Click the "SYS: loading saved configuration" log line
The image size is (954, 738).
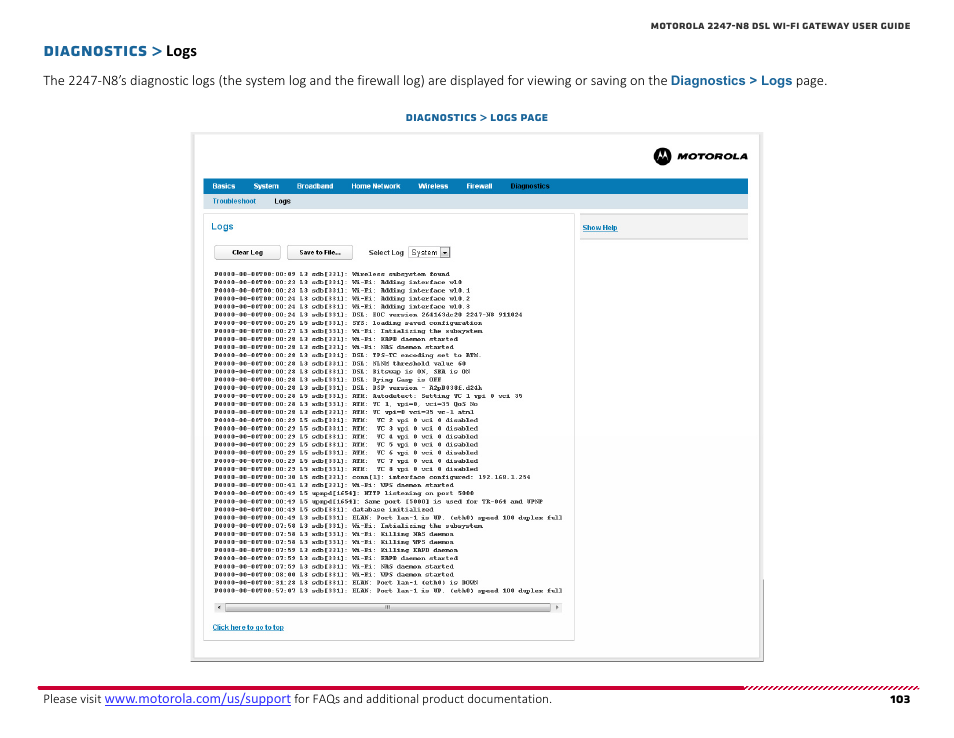[x=348, y=323]
